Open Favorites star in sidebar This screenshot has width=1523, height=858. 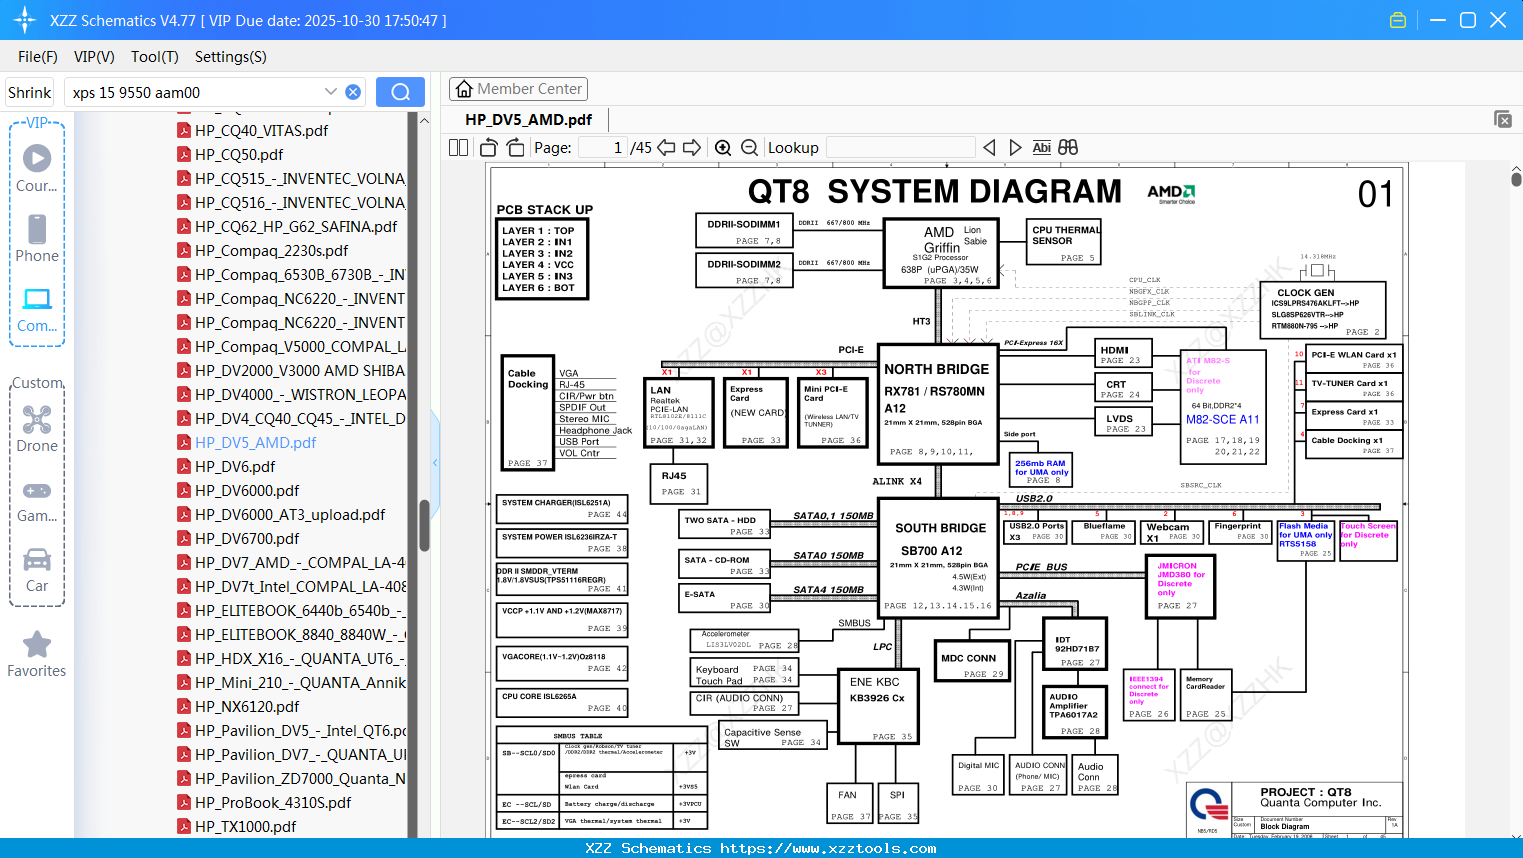pos(37,654)
